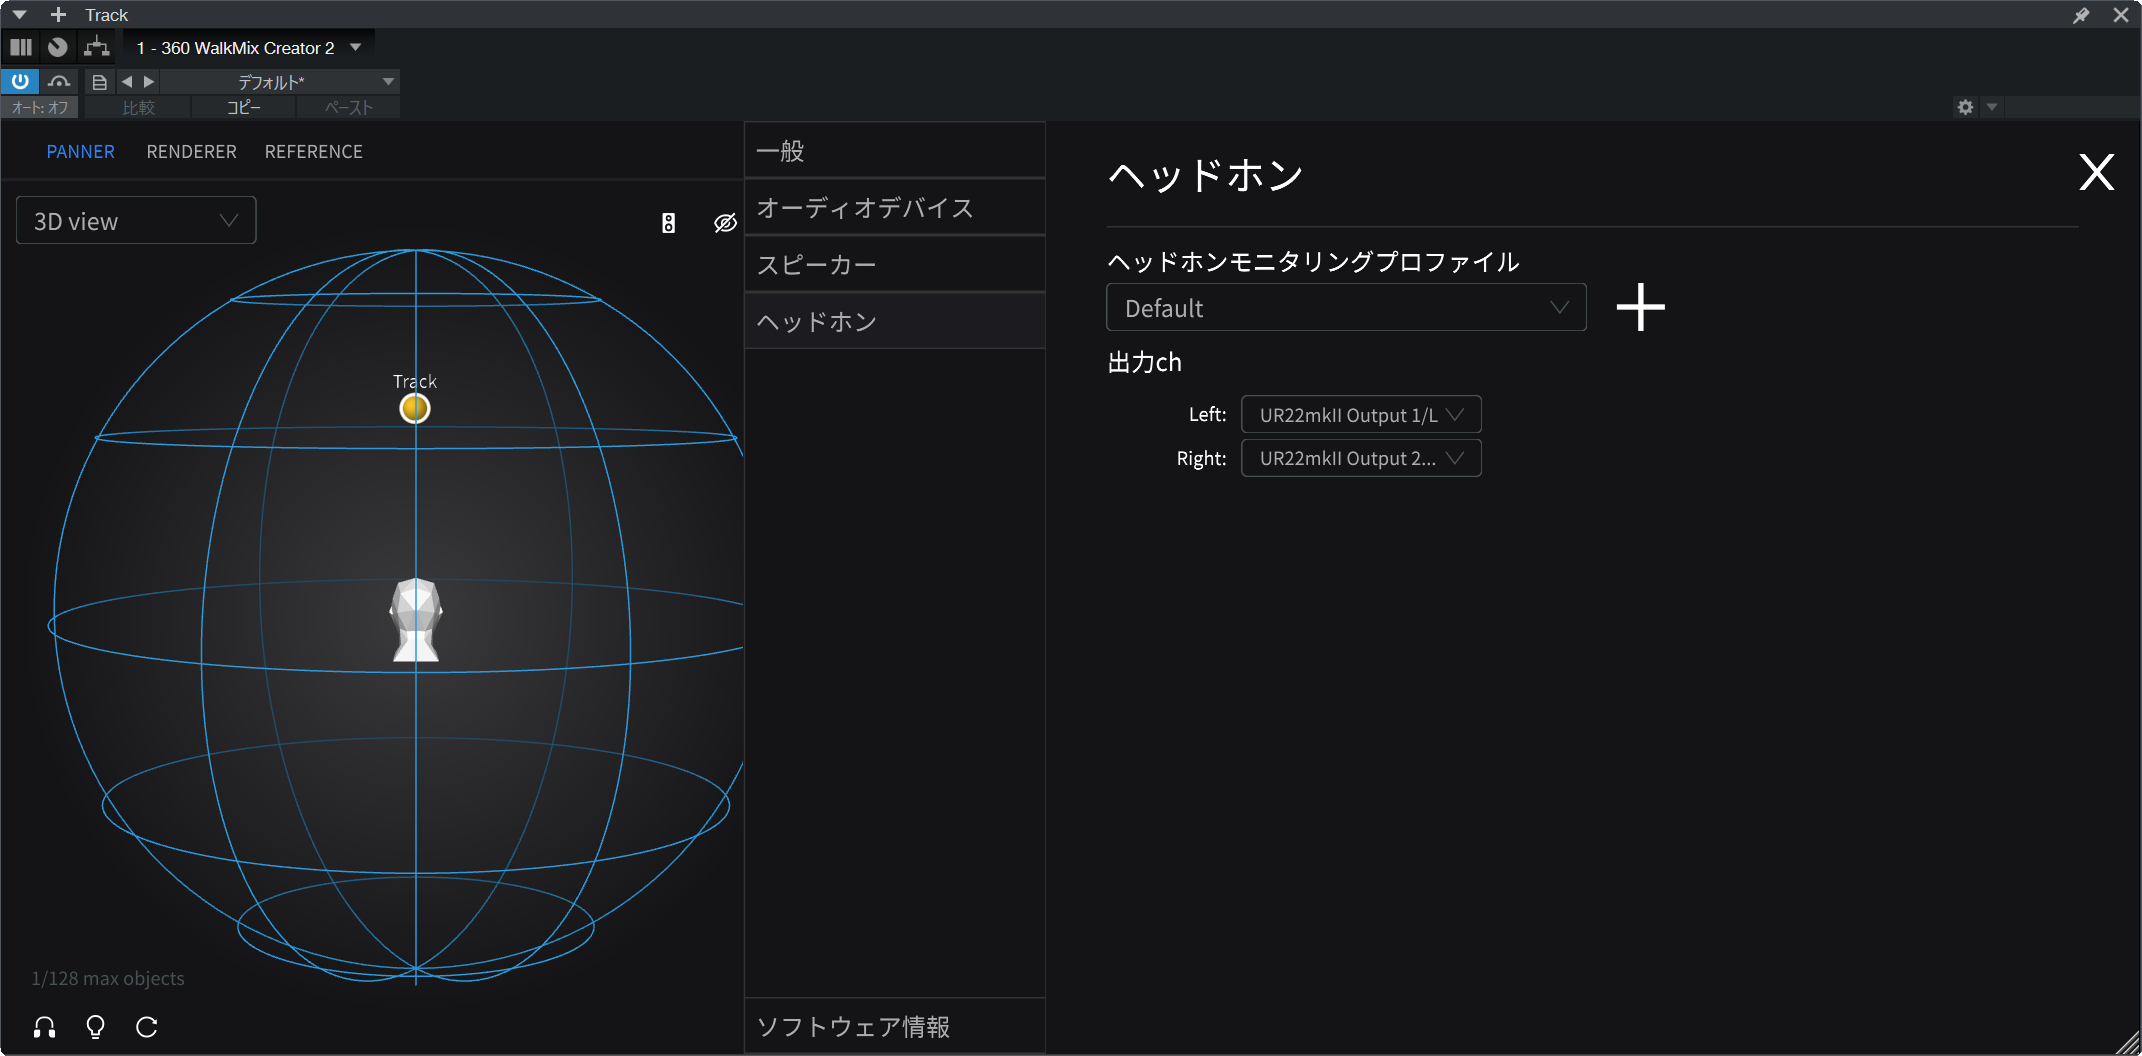Screen dimensions: 2142x1056
Task: Expand the Default headphone profile dropdown
Action: pyautogui.click(x=1345, y=308)
